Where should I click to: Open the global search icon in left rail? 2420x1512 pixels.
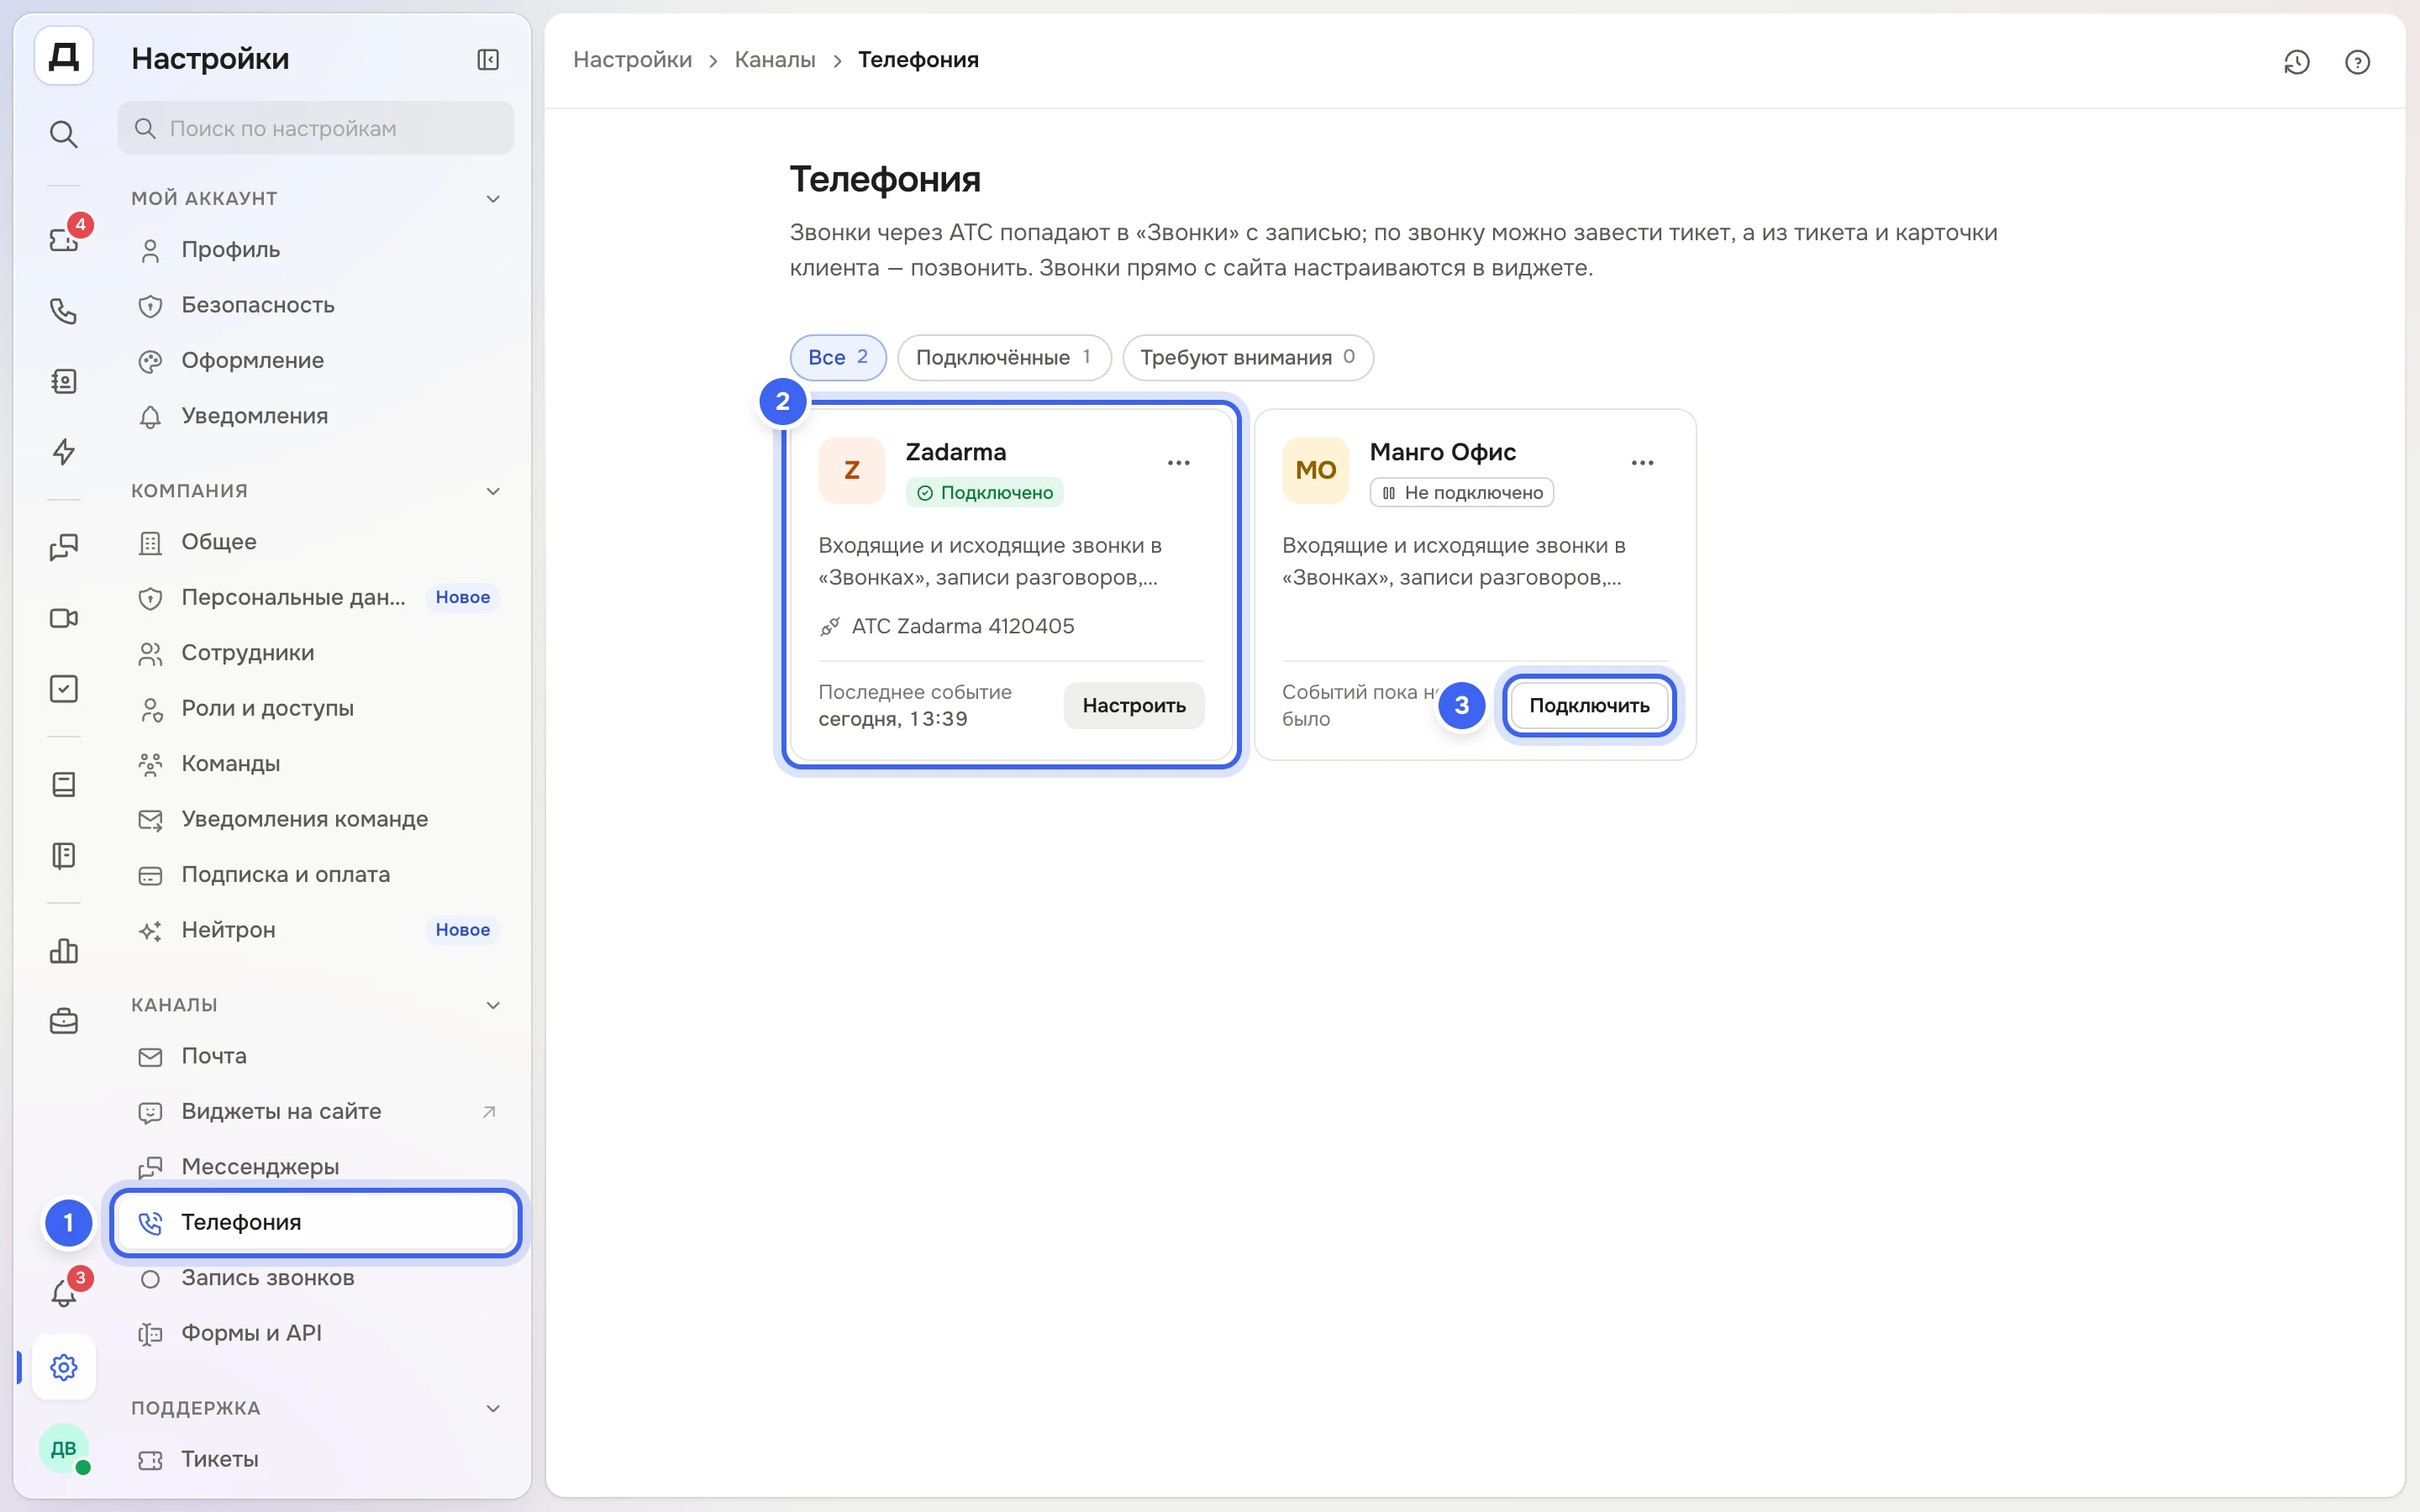(64, 133)
